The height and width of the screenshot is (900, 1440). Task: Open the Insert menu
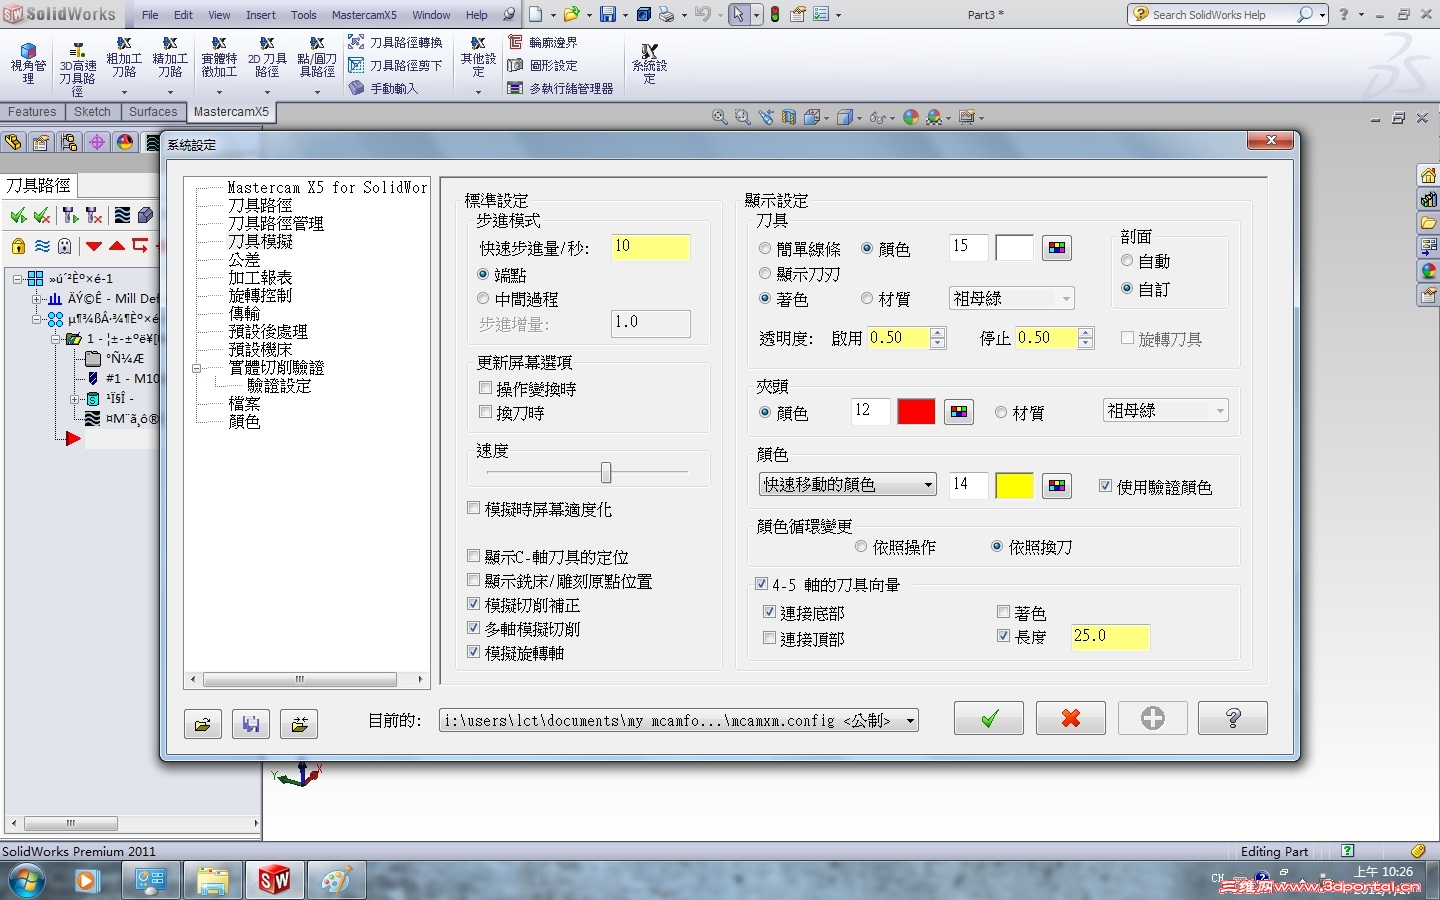tap(261, 15)
